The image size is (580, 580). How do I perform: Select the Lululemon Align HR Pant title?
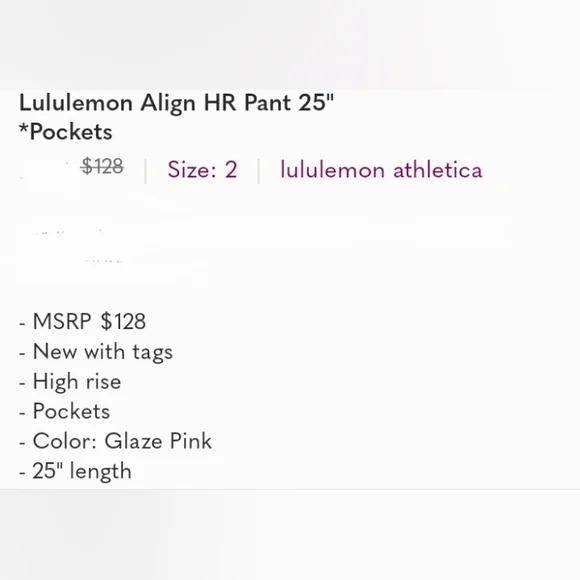[x=176, y=103]
